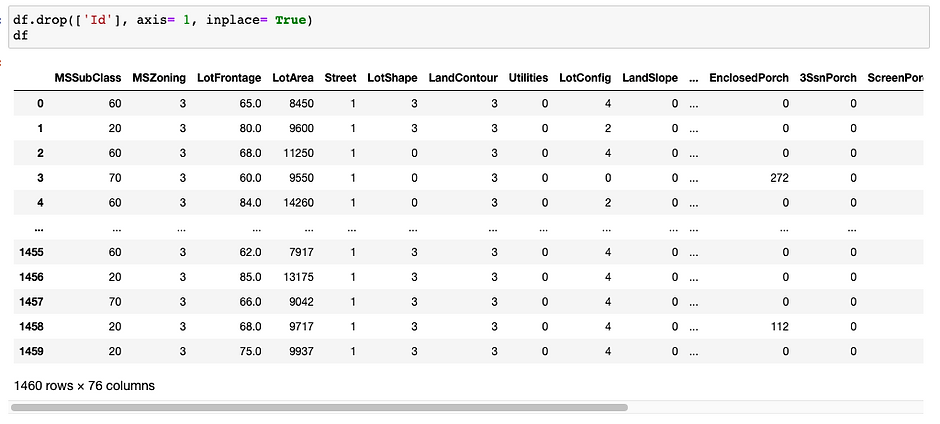The image size is (940, 424).
Task: Click LotFrontage value 60.0
Action: [251, 178]
